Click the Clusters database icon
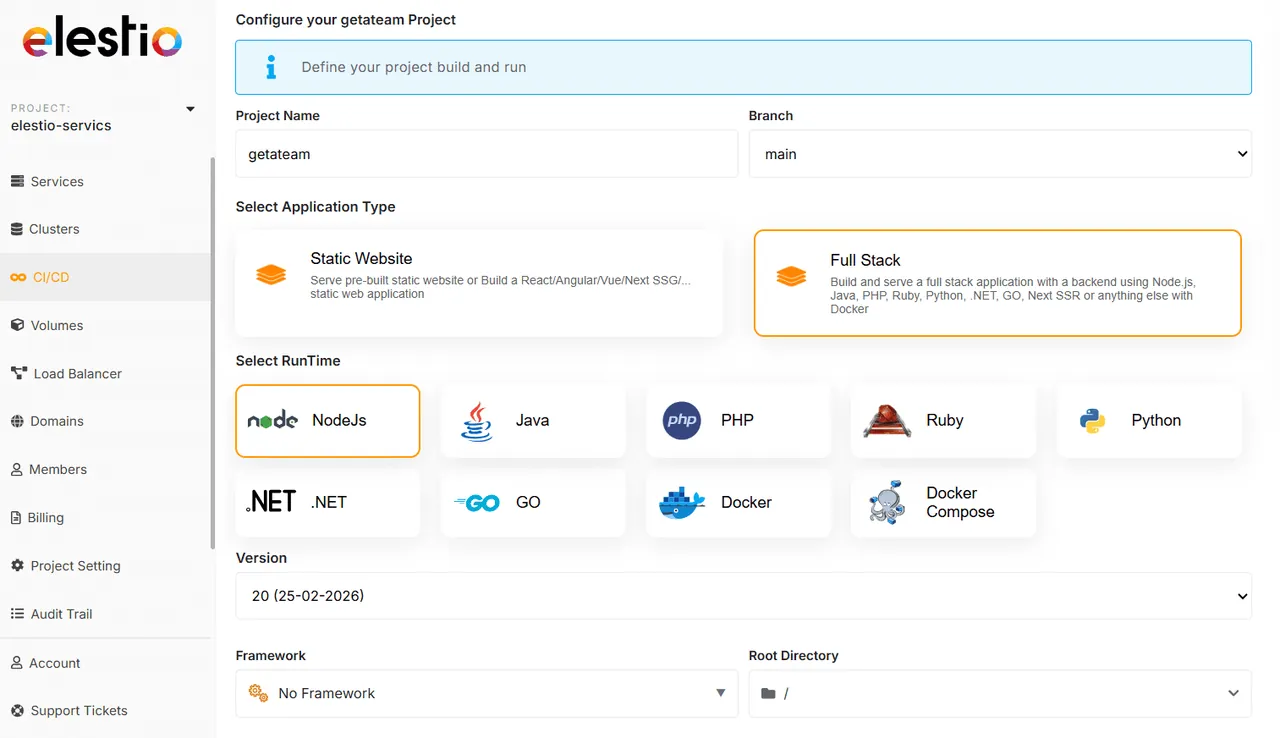This screenshot has height=738, width=1280. pos(16,229)
